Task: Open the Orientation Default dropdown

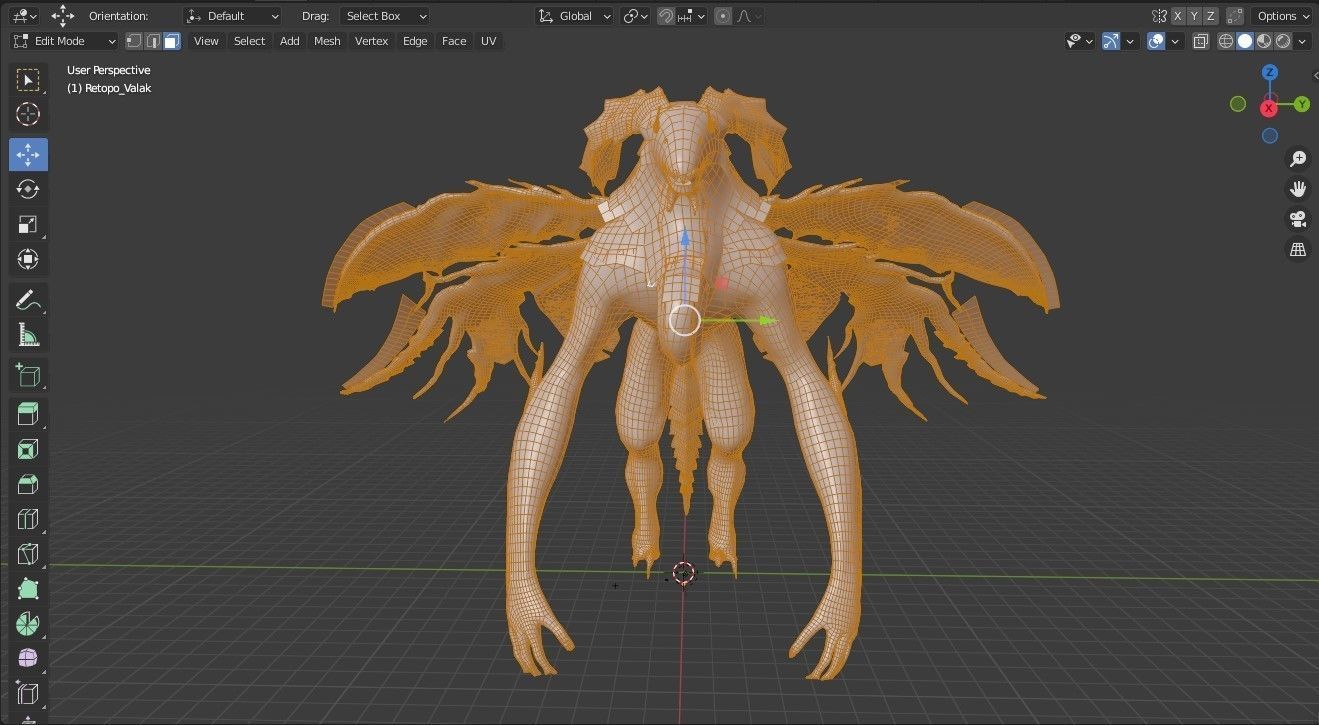Action: (233, 16)
